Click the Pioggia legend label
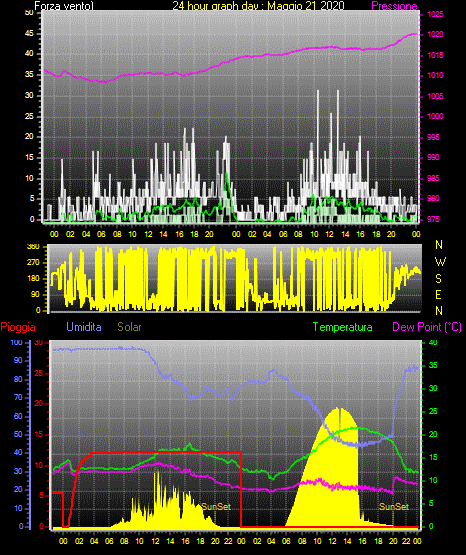This screenshot has height=555, width=466. (18, 327)
